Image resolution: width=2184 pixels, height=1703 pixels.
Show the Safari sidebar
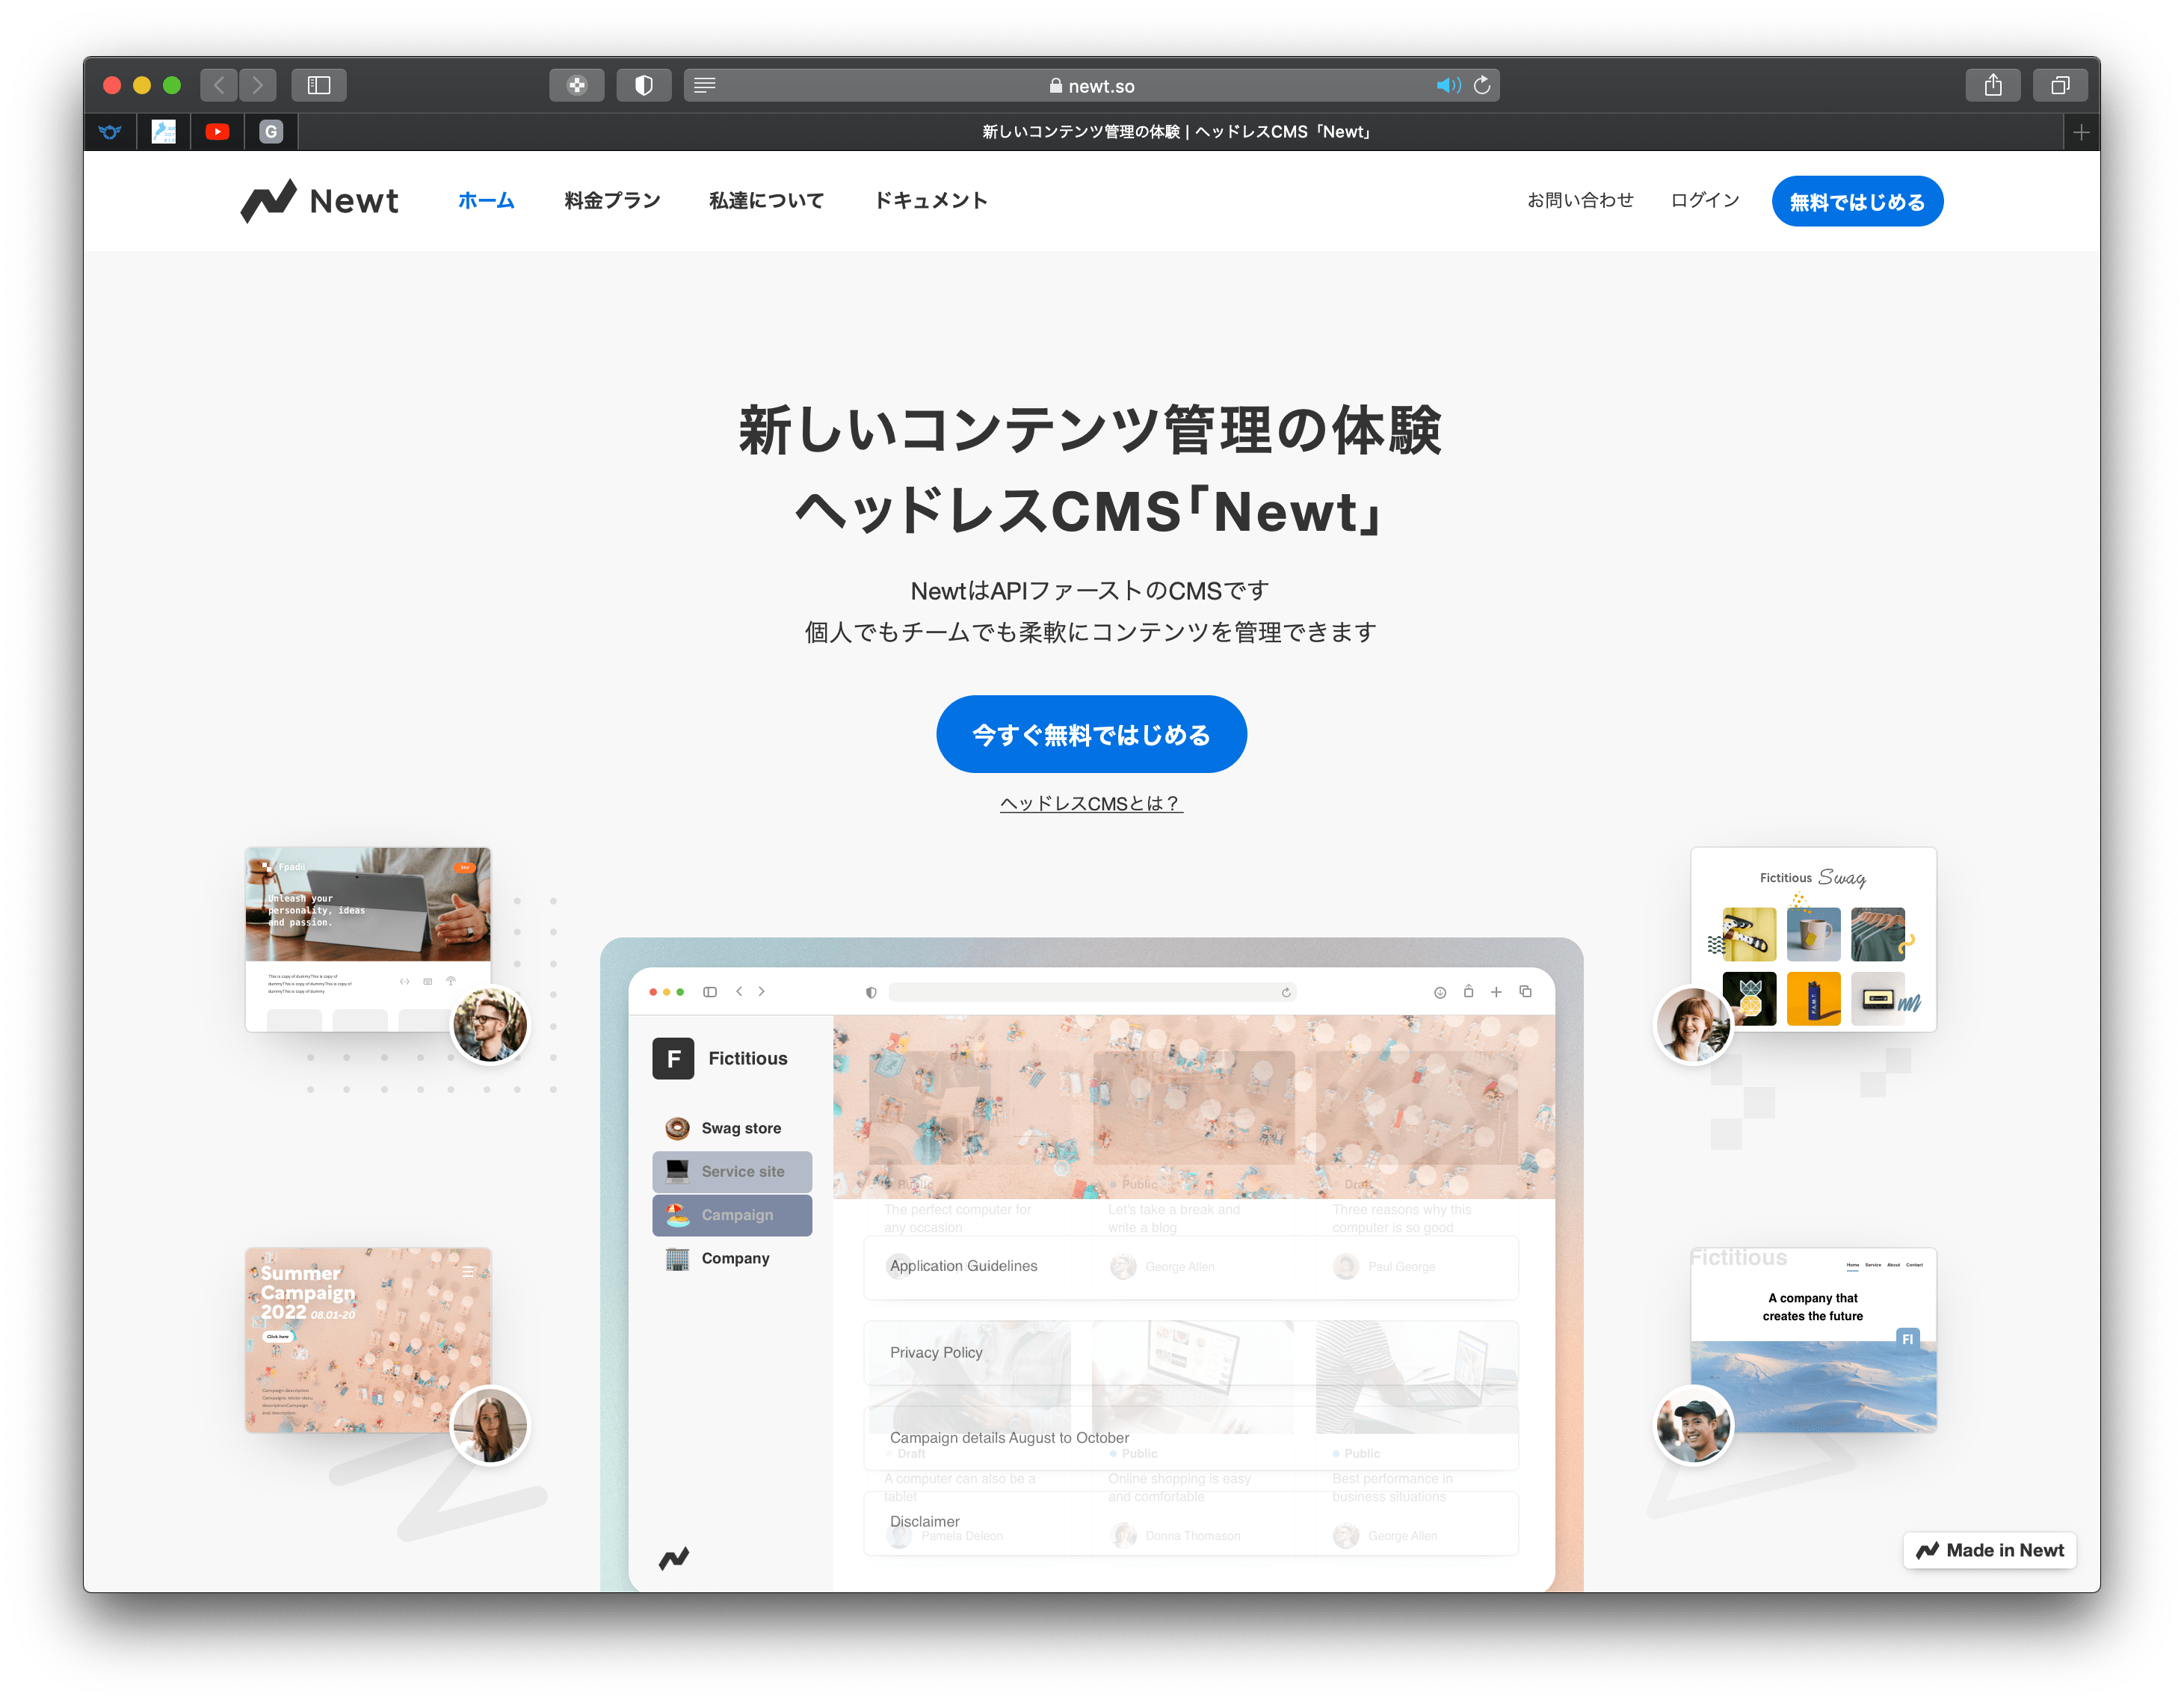(x=319, y=85)
